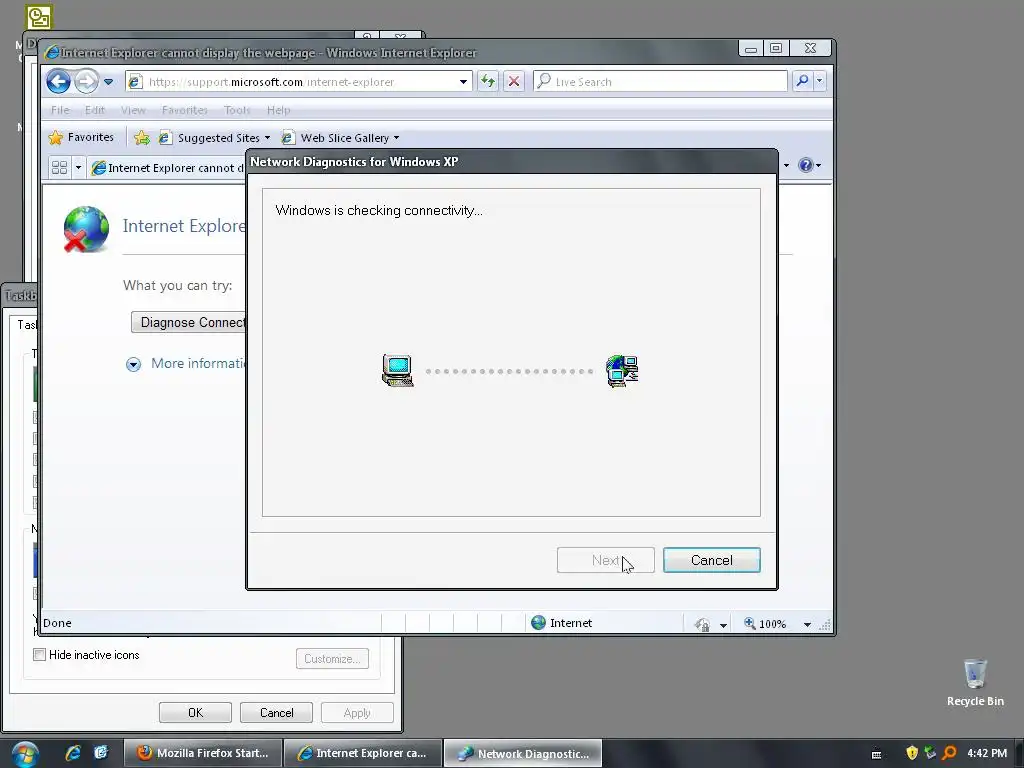Open the zoom level dropdown arrow
The image size is (1024, 768).
tap(807, 624)
